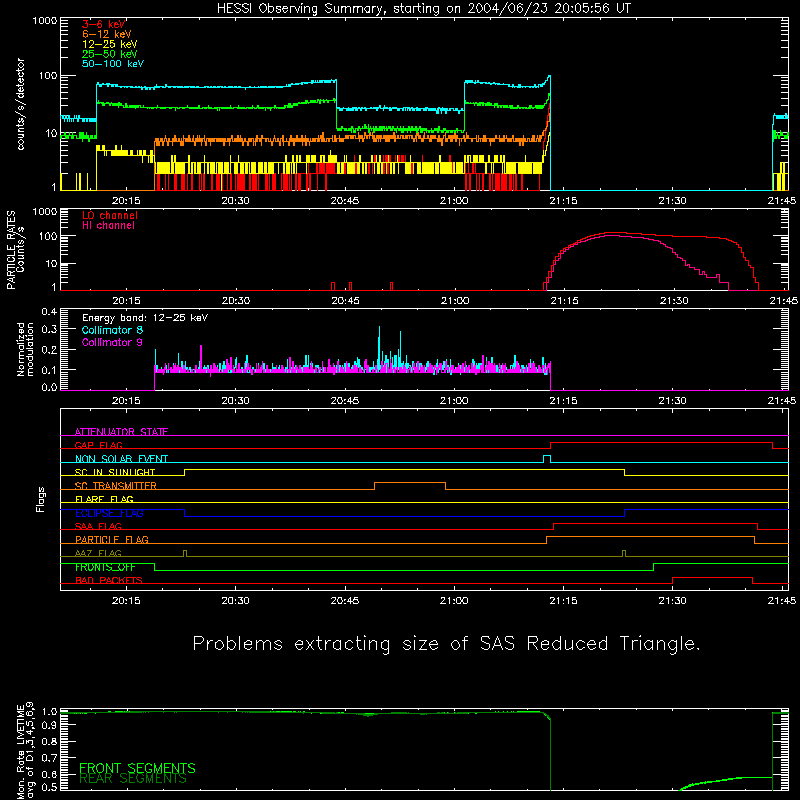
Task: Click the 21:00 tick label under modulation plot
Action: tap(454, 401)
